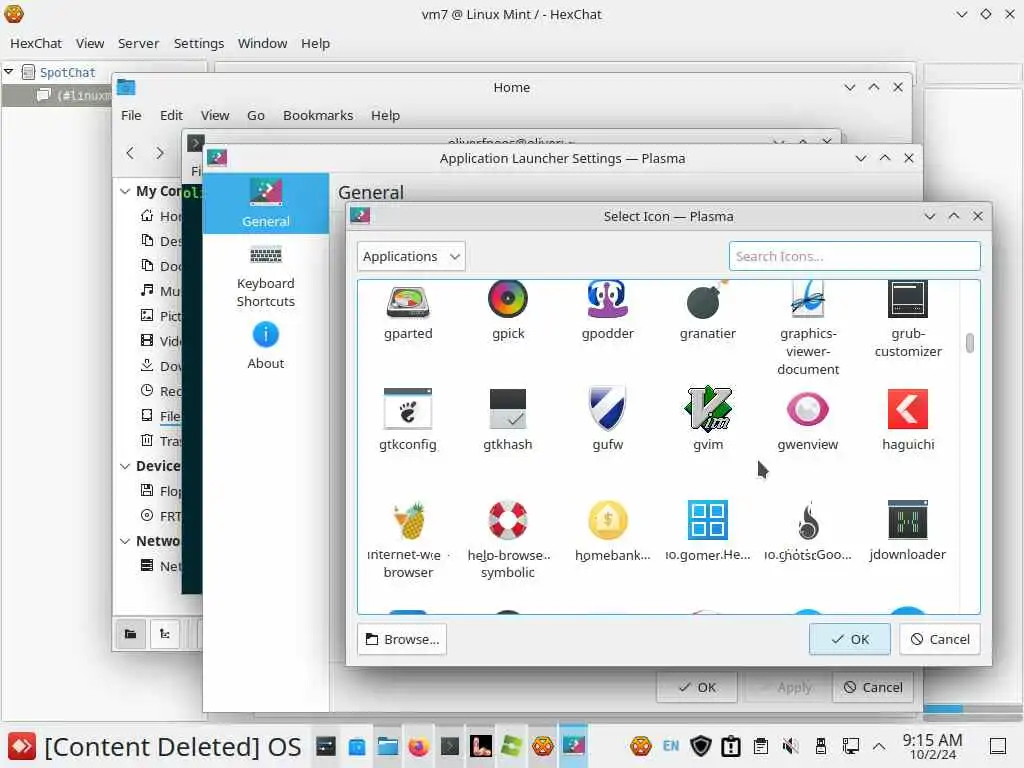Screen dimensions: 1024x768
Task: Select the jdownloader icon
Action: tap(908, 520)
